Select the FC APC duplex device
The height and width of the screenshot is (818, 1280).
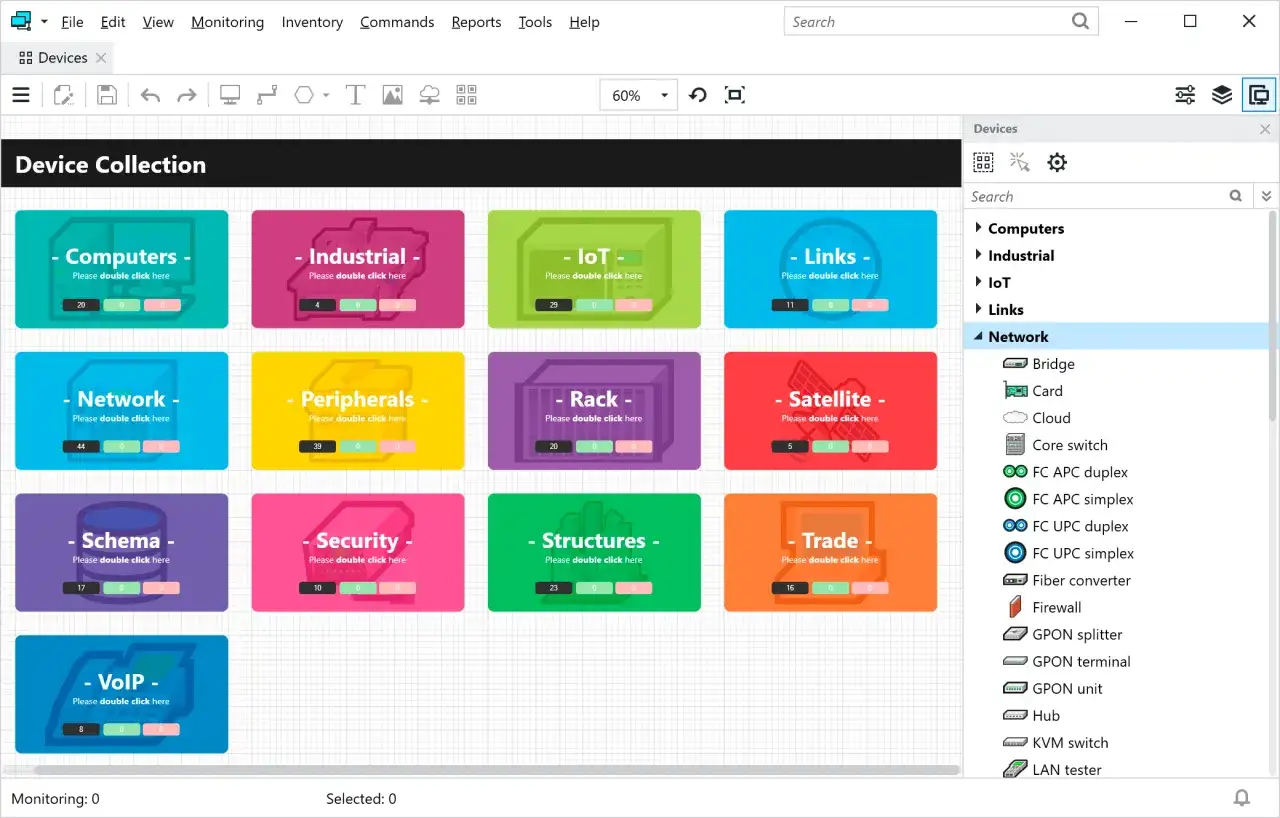1080,472
